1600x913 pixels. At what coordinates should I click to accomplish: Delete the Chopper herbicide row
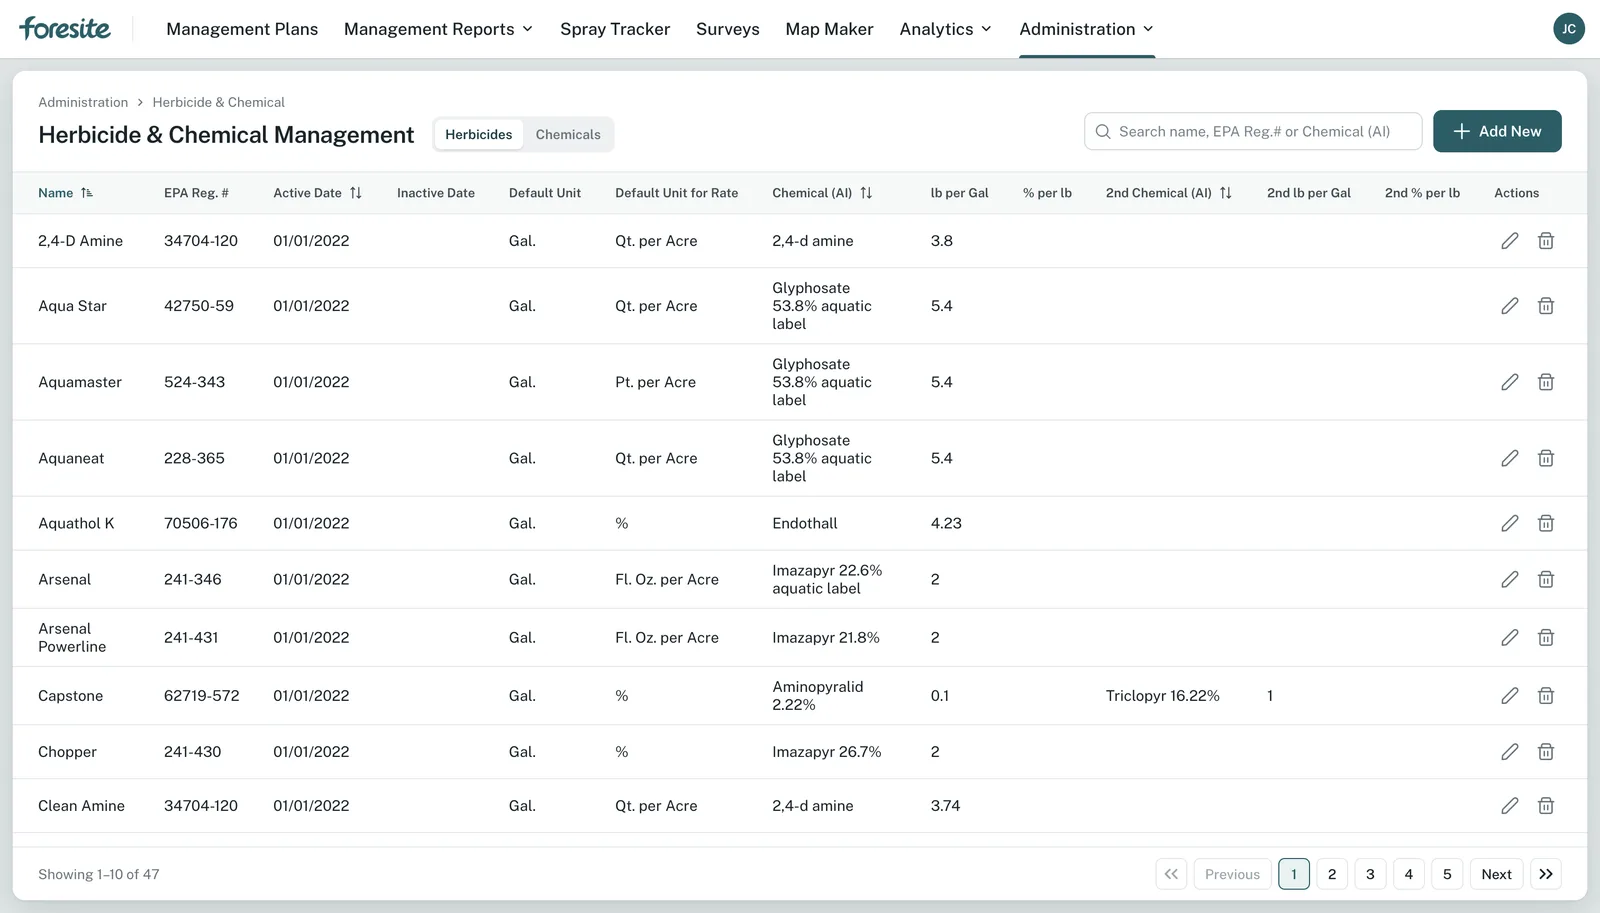pos(1546,752)
